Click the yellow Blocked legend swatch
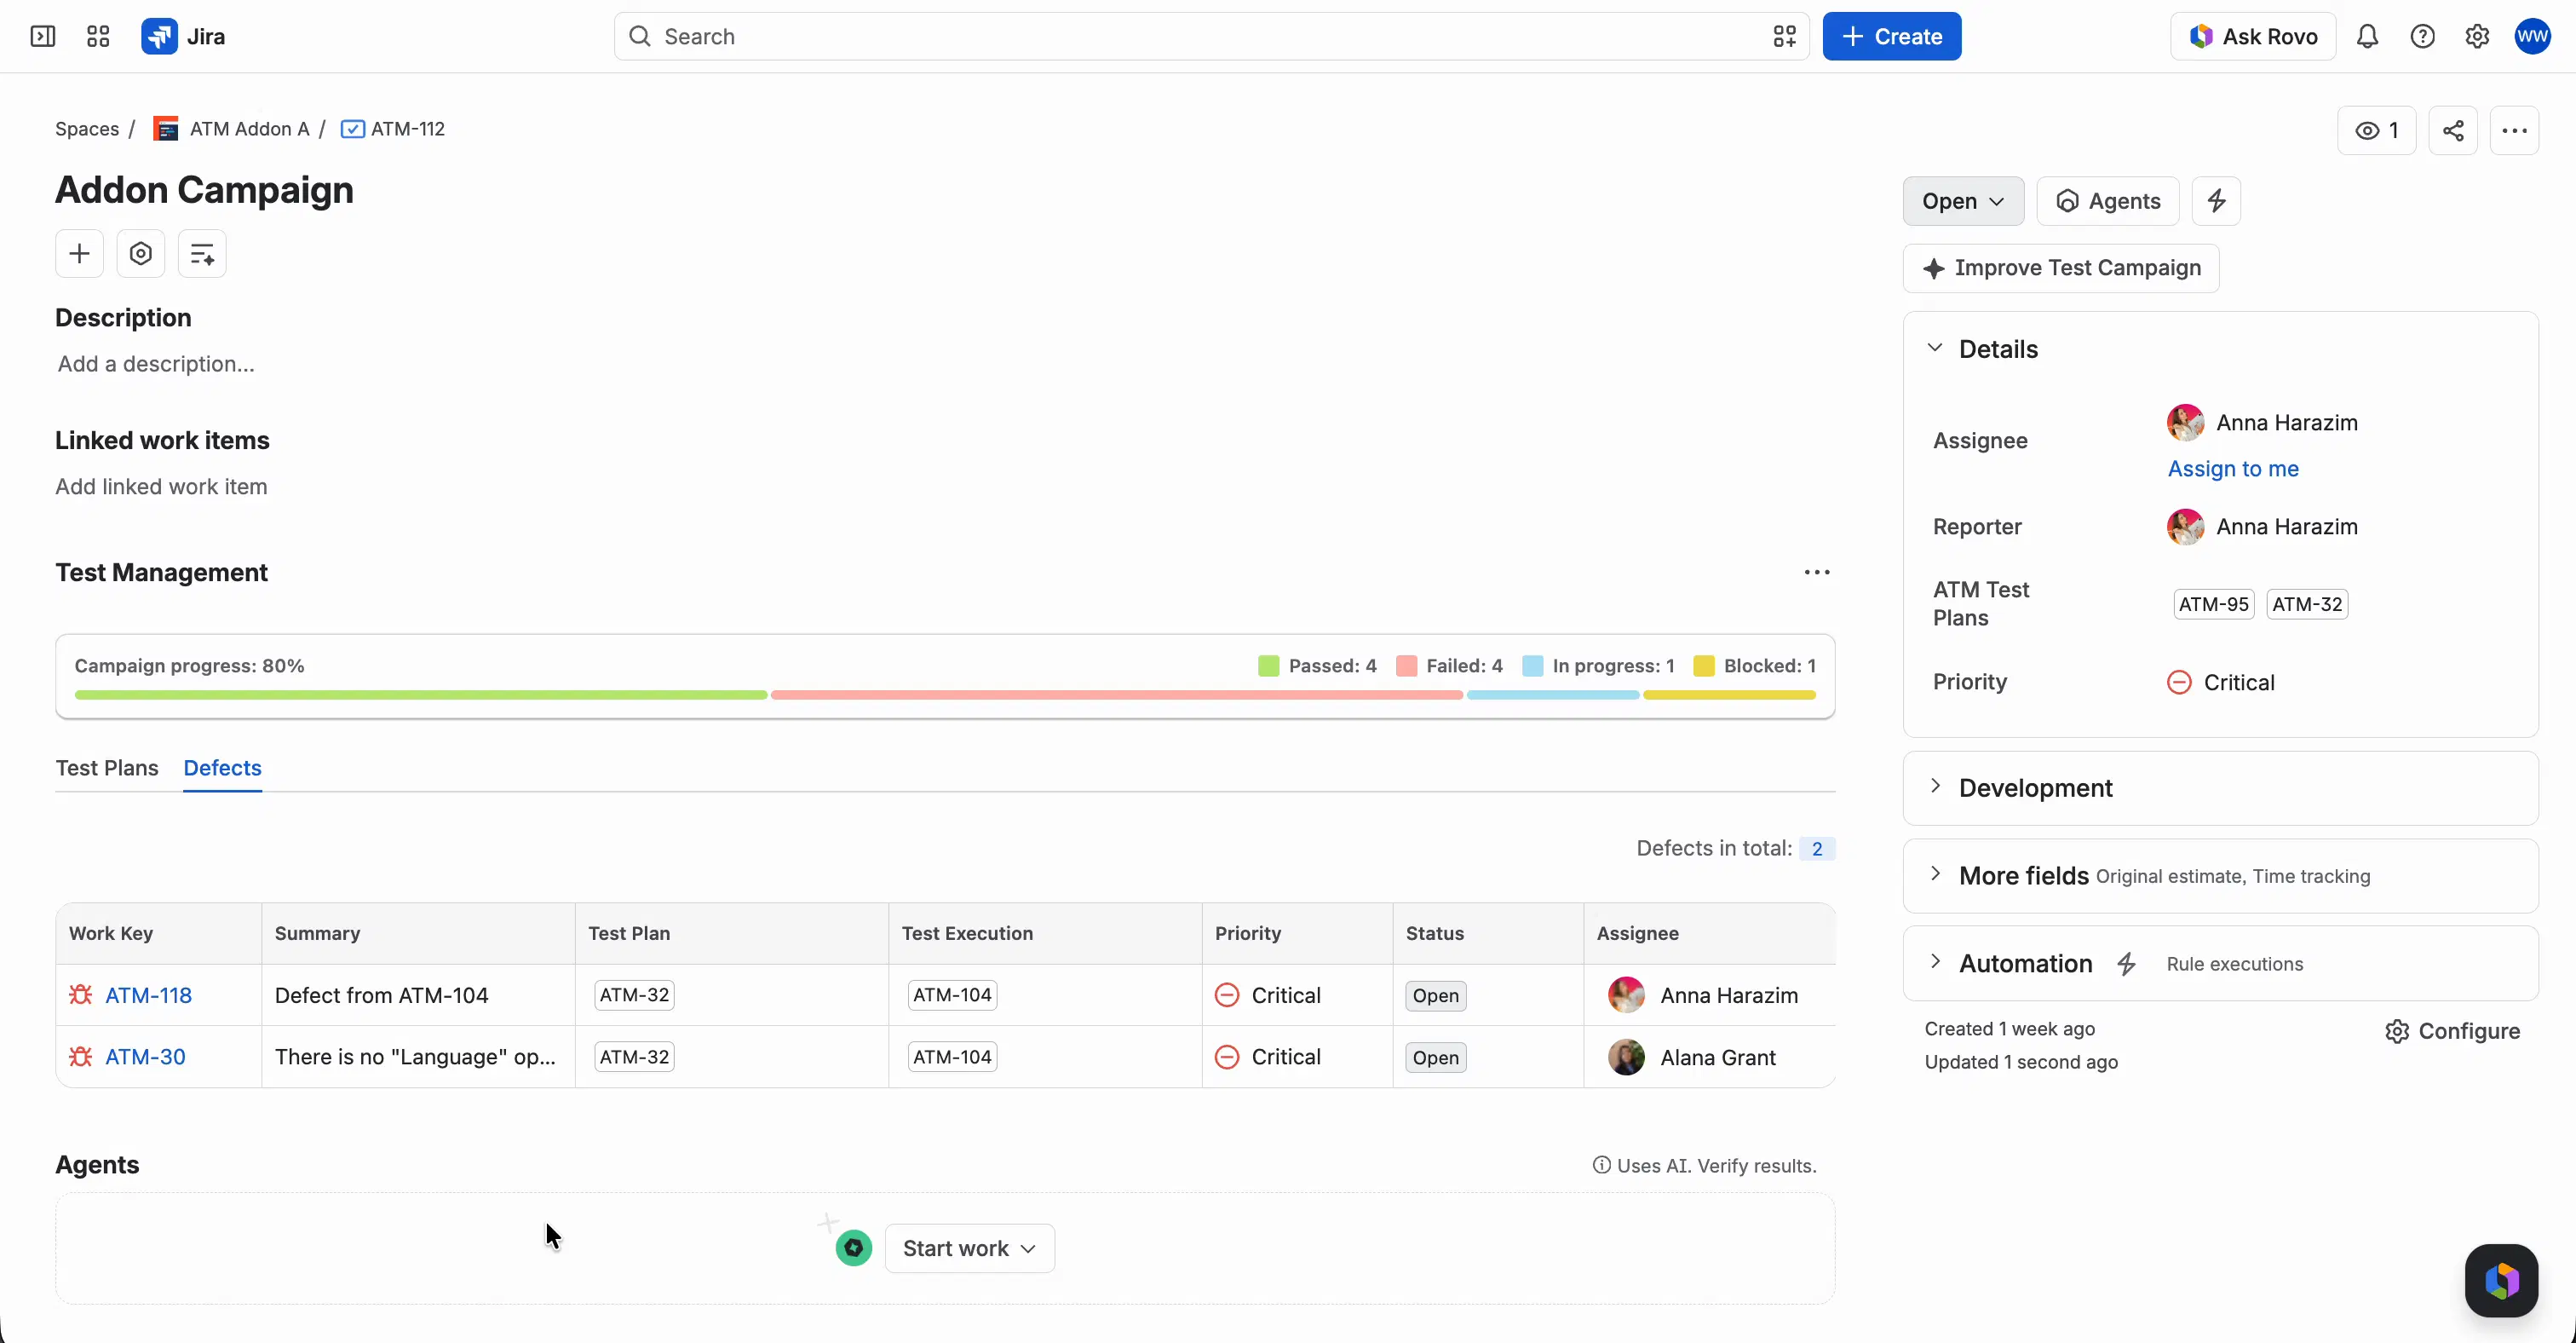This screenshot has height=1343, width=2576. (1703, 666)
